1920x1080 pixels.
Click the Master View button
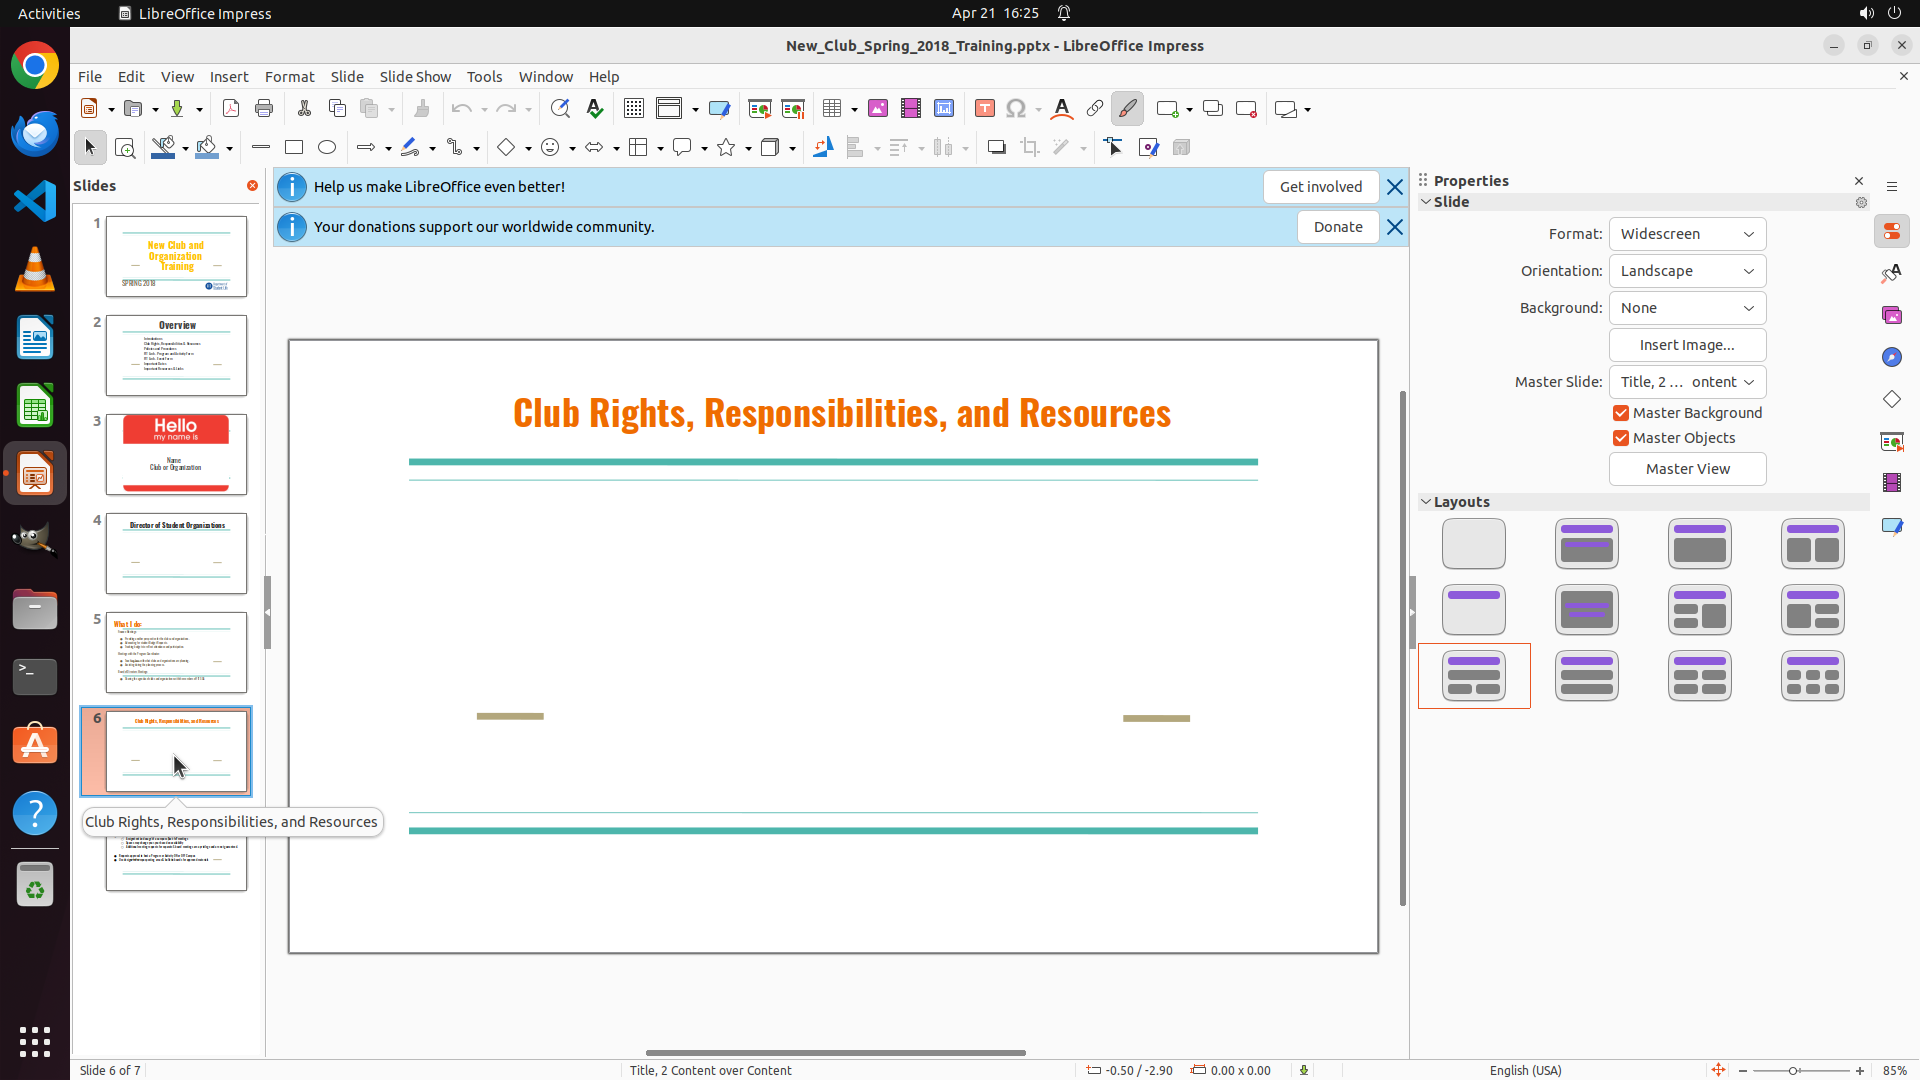pyautogui.click(x=1687, y=469)
